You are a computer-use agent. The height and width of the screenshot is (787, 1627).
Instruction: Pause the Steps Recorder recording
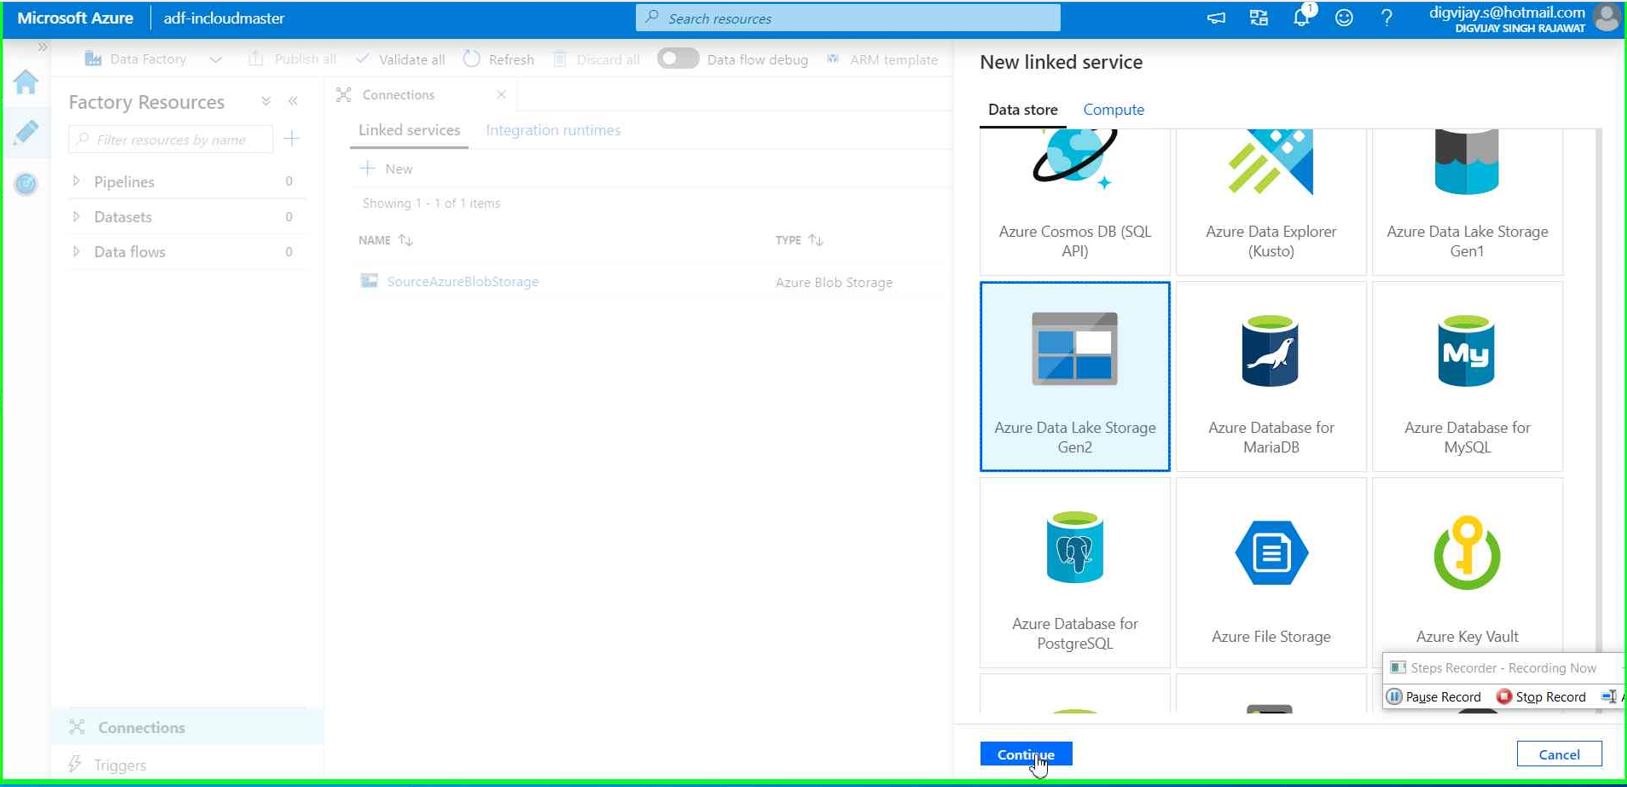1435,696
